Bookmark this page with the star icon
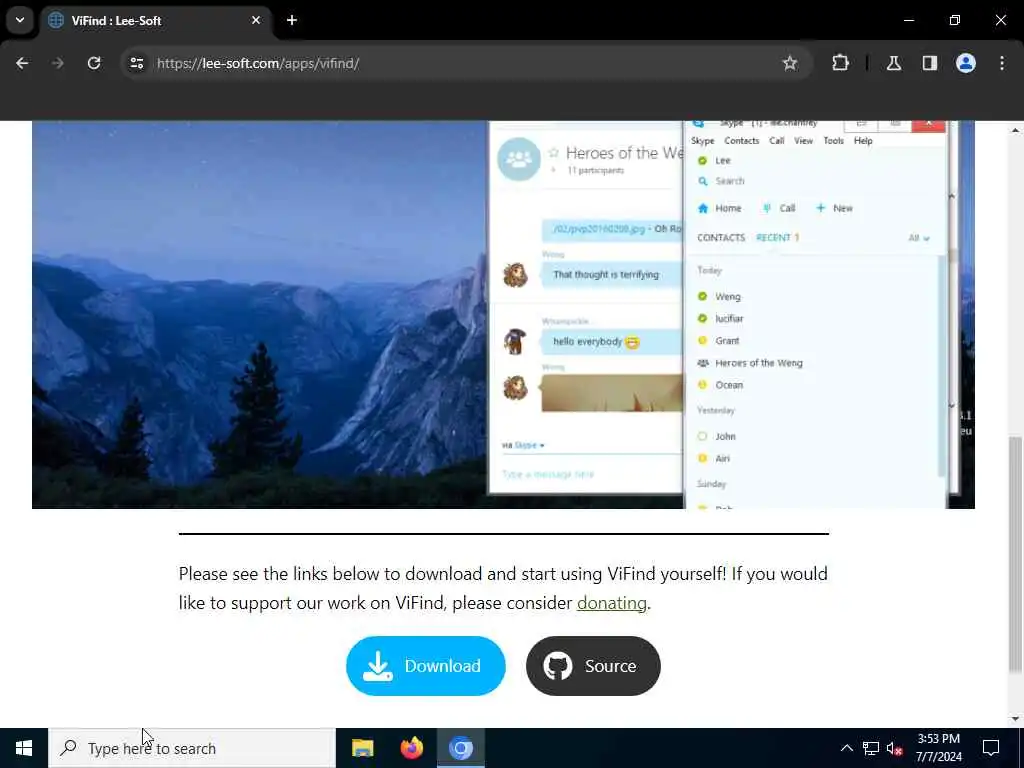This screenshot has width=1024, height=768. tap(790, 63)
